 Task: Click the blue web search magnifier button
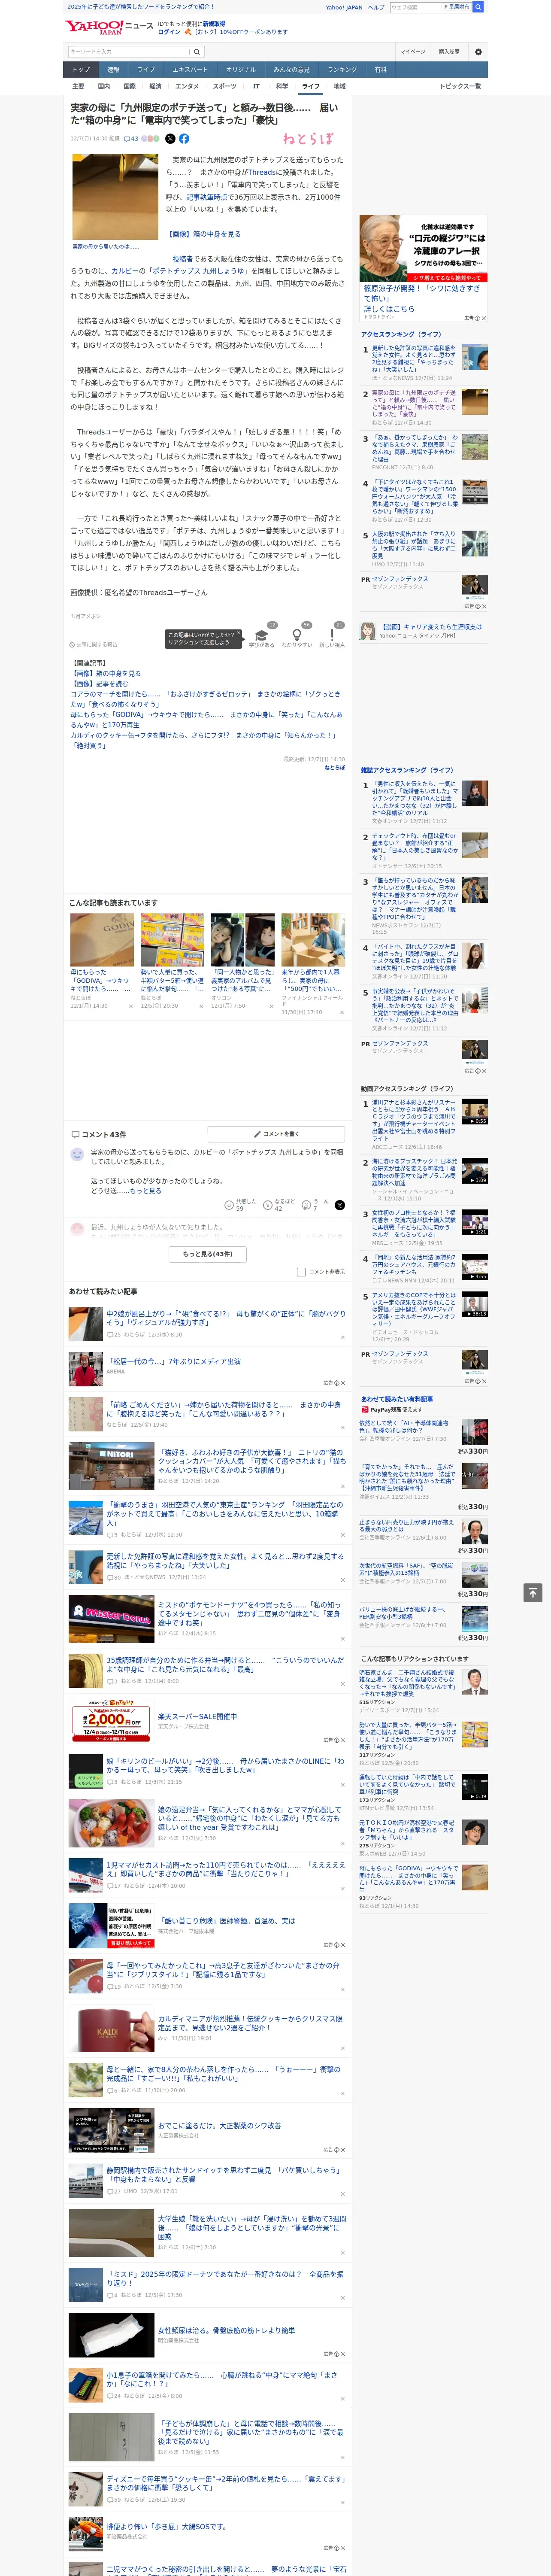(478, 7)
